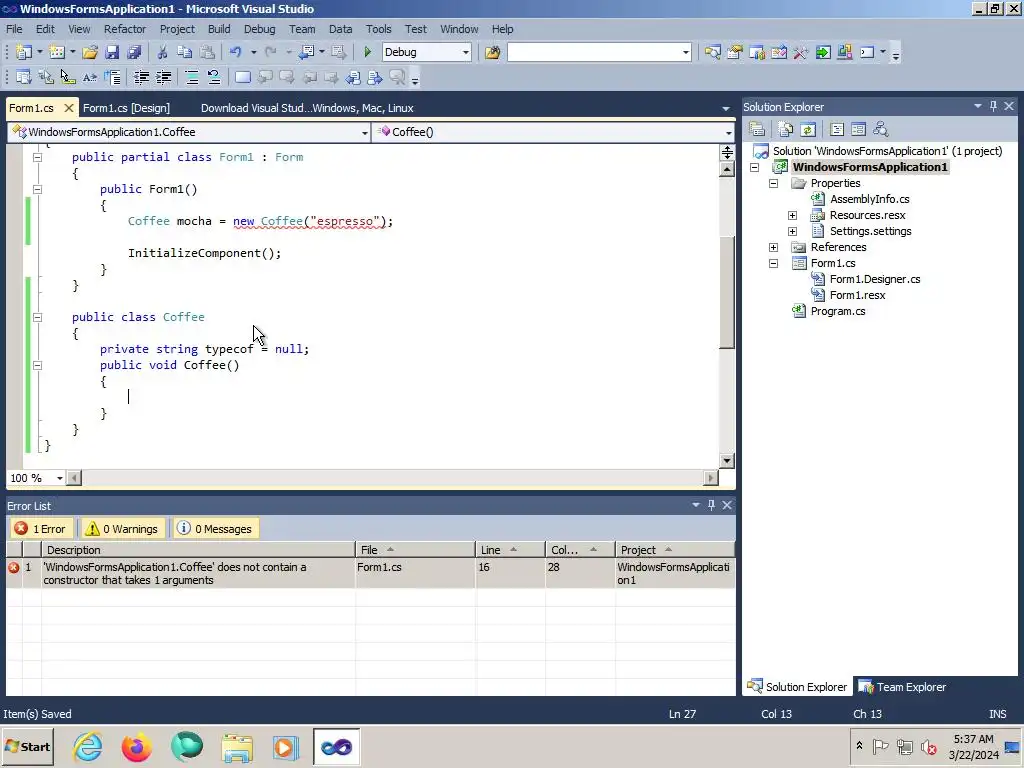
Task: Open the Start Page toolbar icon
Action: pos(823,52)
